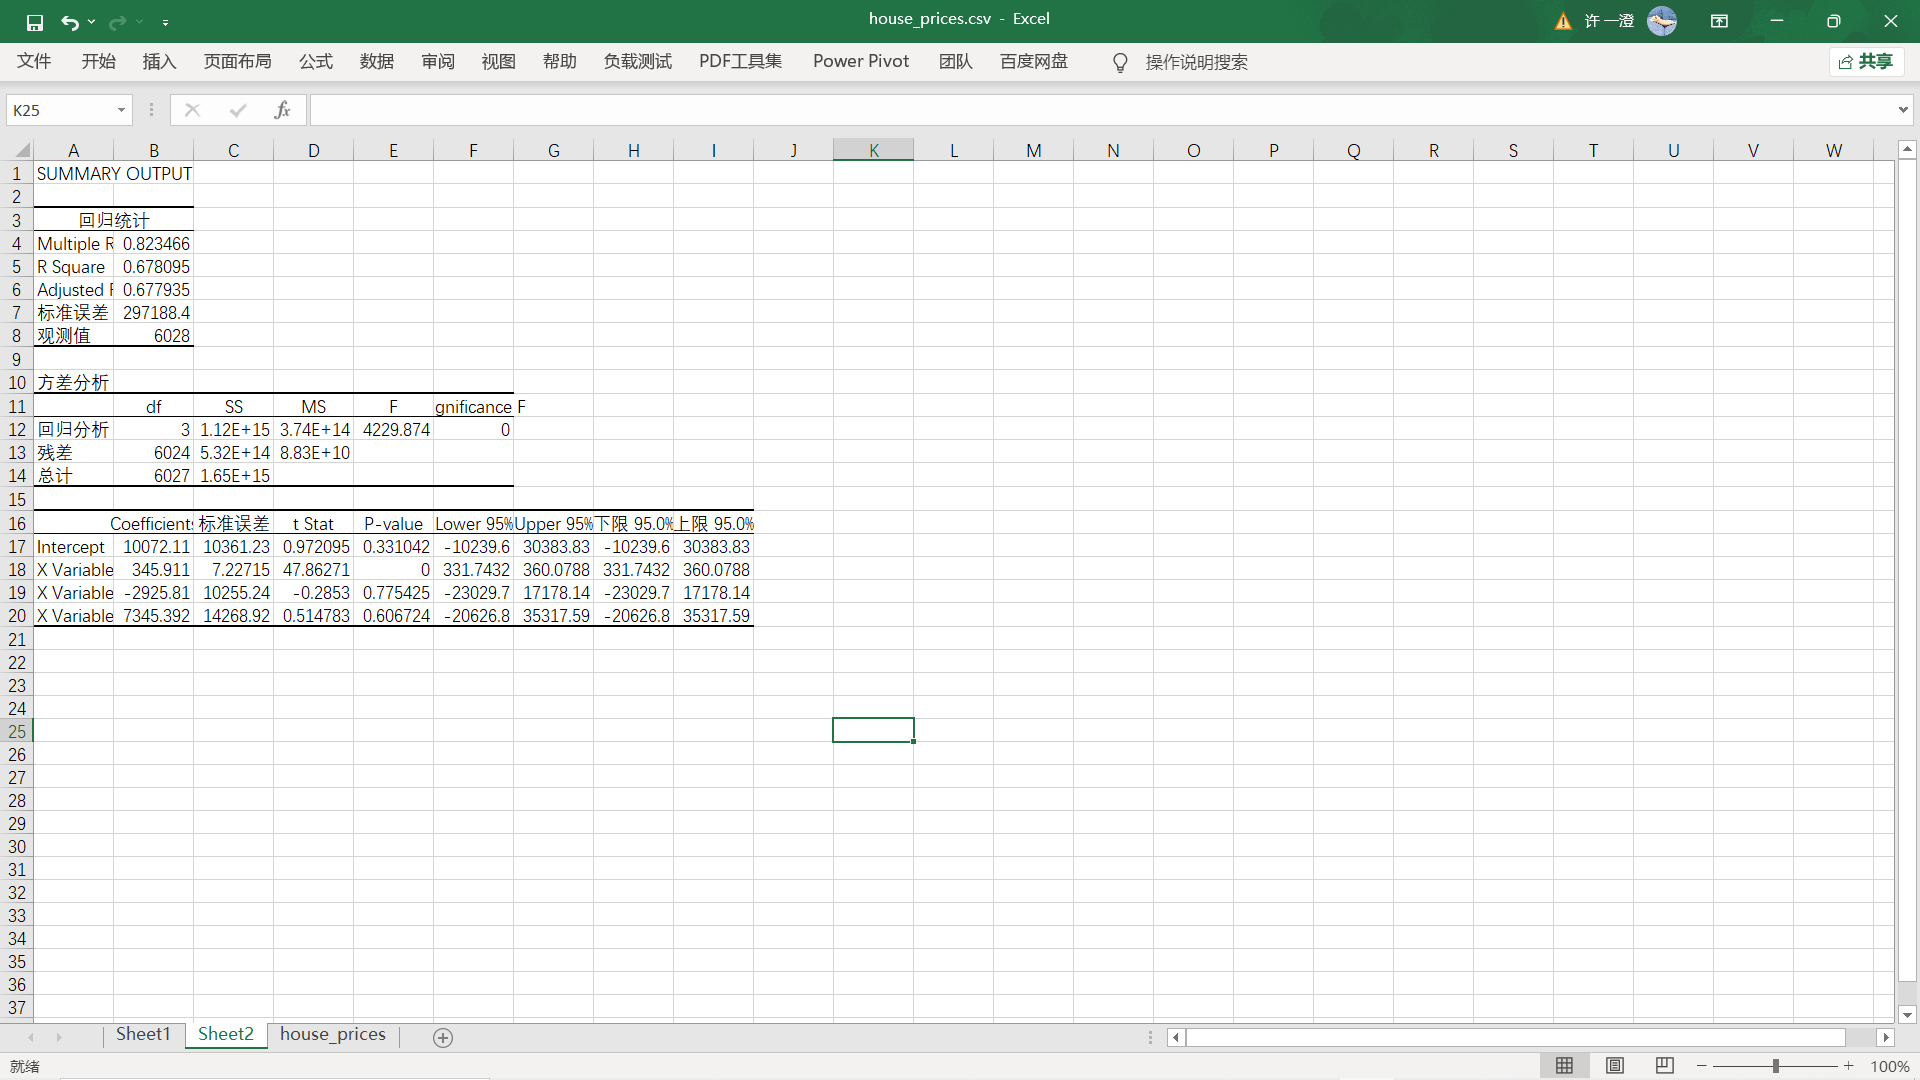Switch to Page Break Preview view icon
Viewport: 1920px width, 1080px height.
[1664, 1066]
